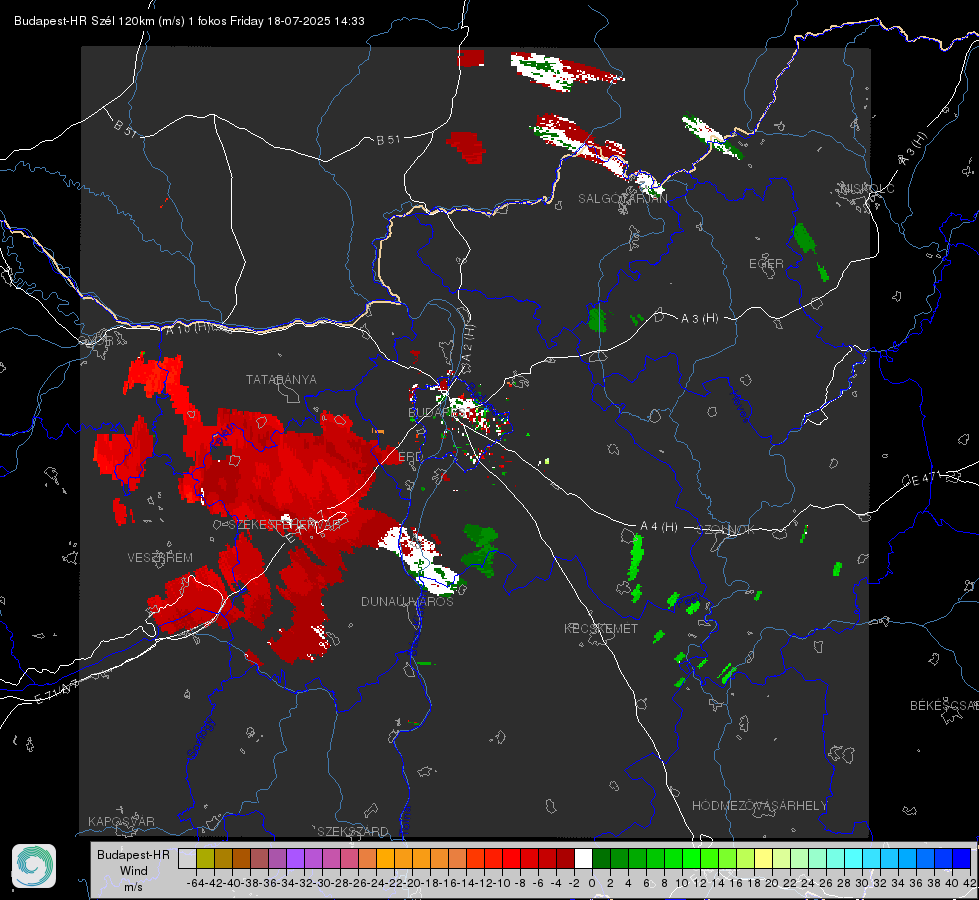Click the MISKOLC city label
979x900 pixels.
(867, 188)
